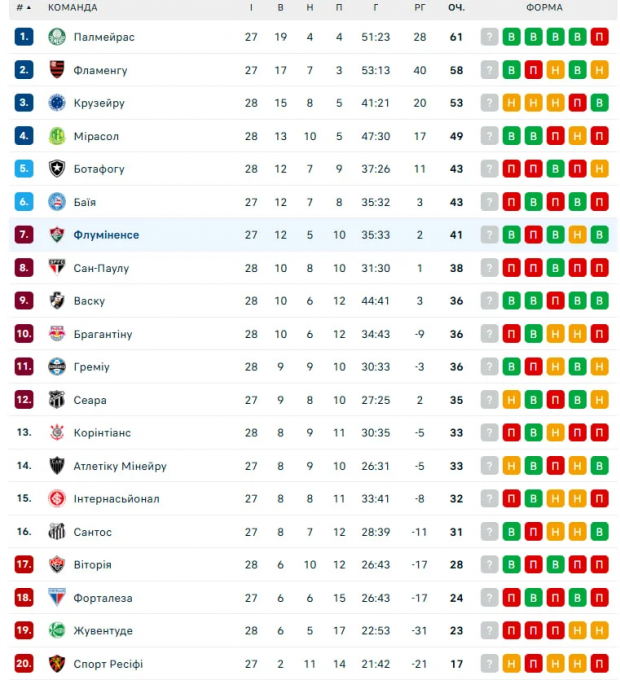Click the Fluminense club crest icon
620x680 pixels.
click(x=57, y=235)
